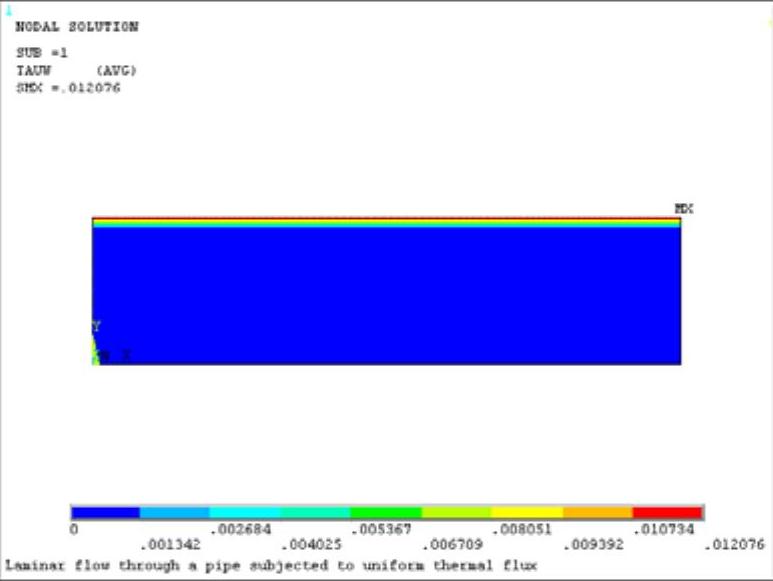The height and width of the screenshot is (581, 773).
Task: Click legend value .009392
Action: (594, 545)
